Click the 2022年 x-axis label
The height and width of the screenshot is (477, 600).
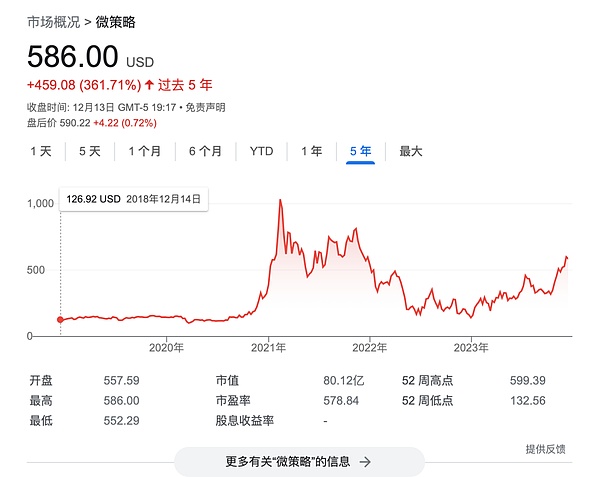pyautogui.click(x=370, y=348)
